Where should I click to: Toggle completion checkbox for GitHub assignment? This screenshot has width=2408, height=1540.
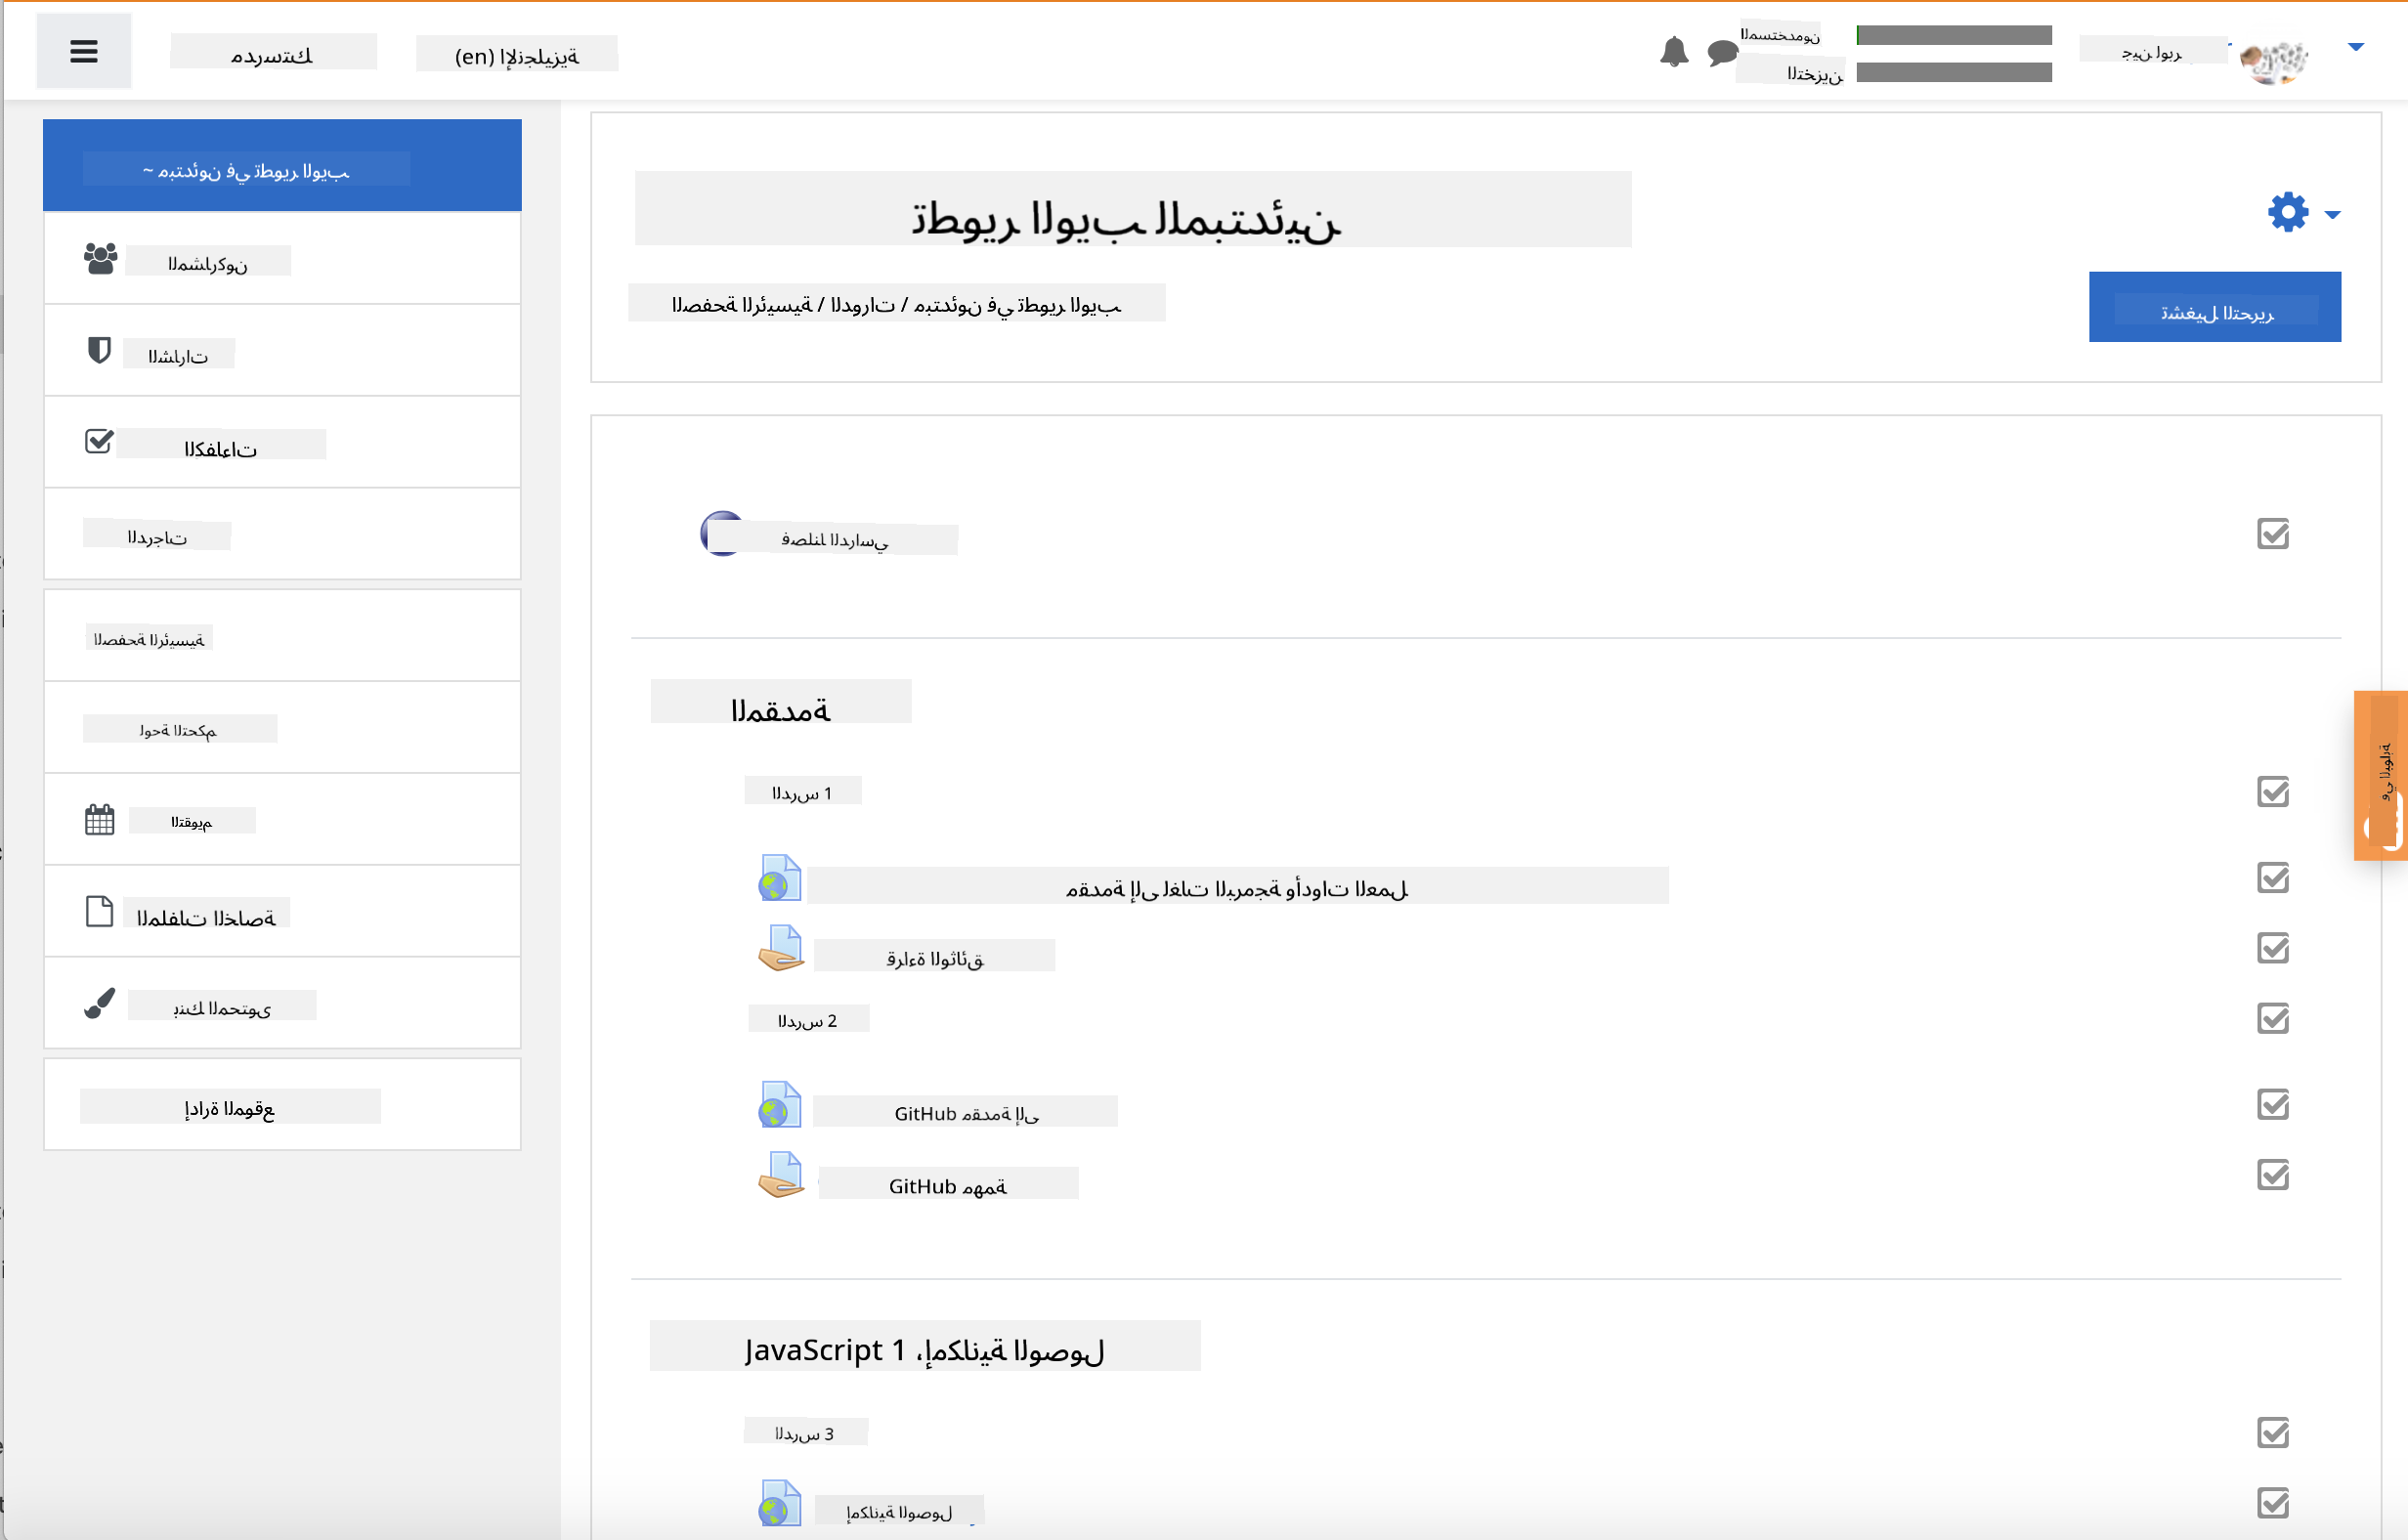click(x=2272, y=1175)
